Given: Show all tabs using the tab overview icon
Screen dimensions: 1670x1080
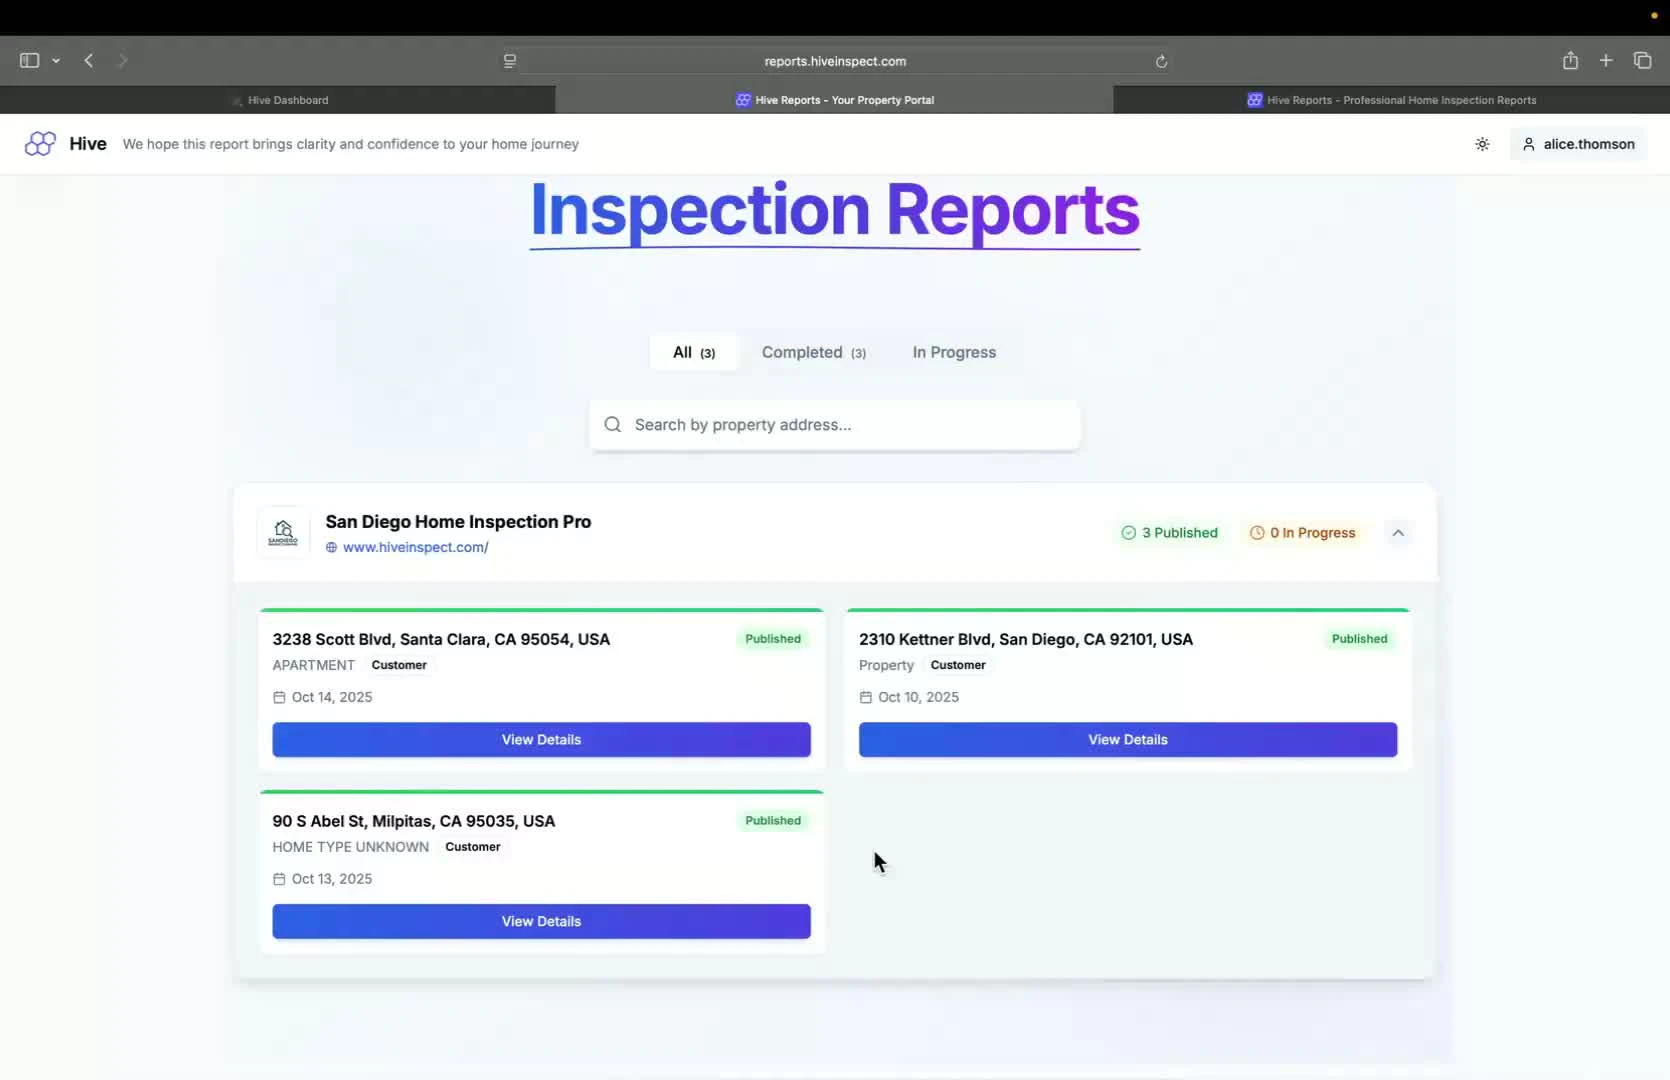Looking at the screenshot, I should 1642,60.
